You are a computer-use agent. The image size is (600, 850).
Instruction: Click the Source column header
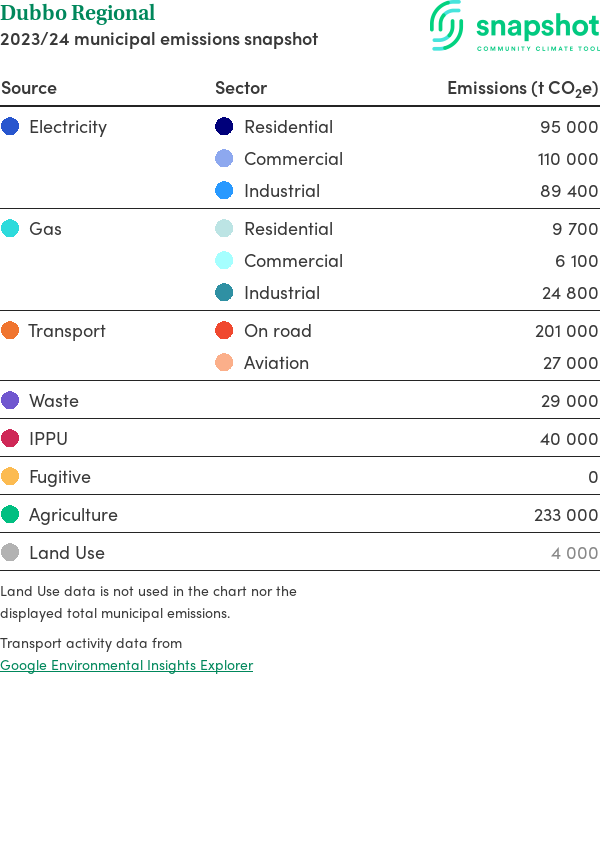point(29,88)
